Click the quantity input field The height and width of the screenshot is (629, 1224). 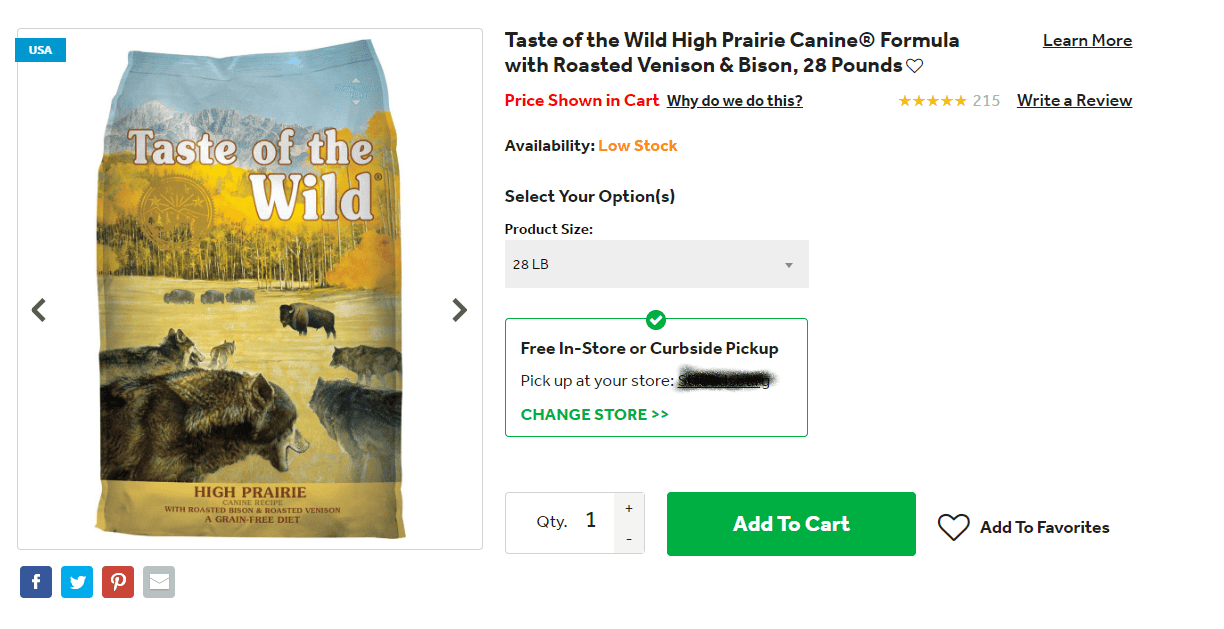click(590, 521)
